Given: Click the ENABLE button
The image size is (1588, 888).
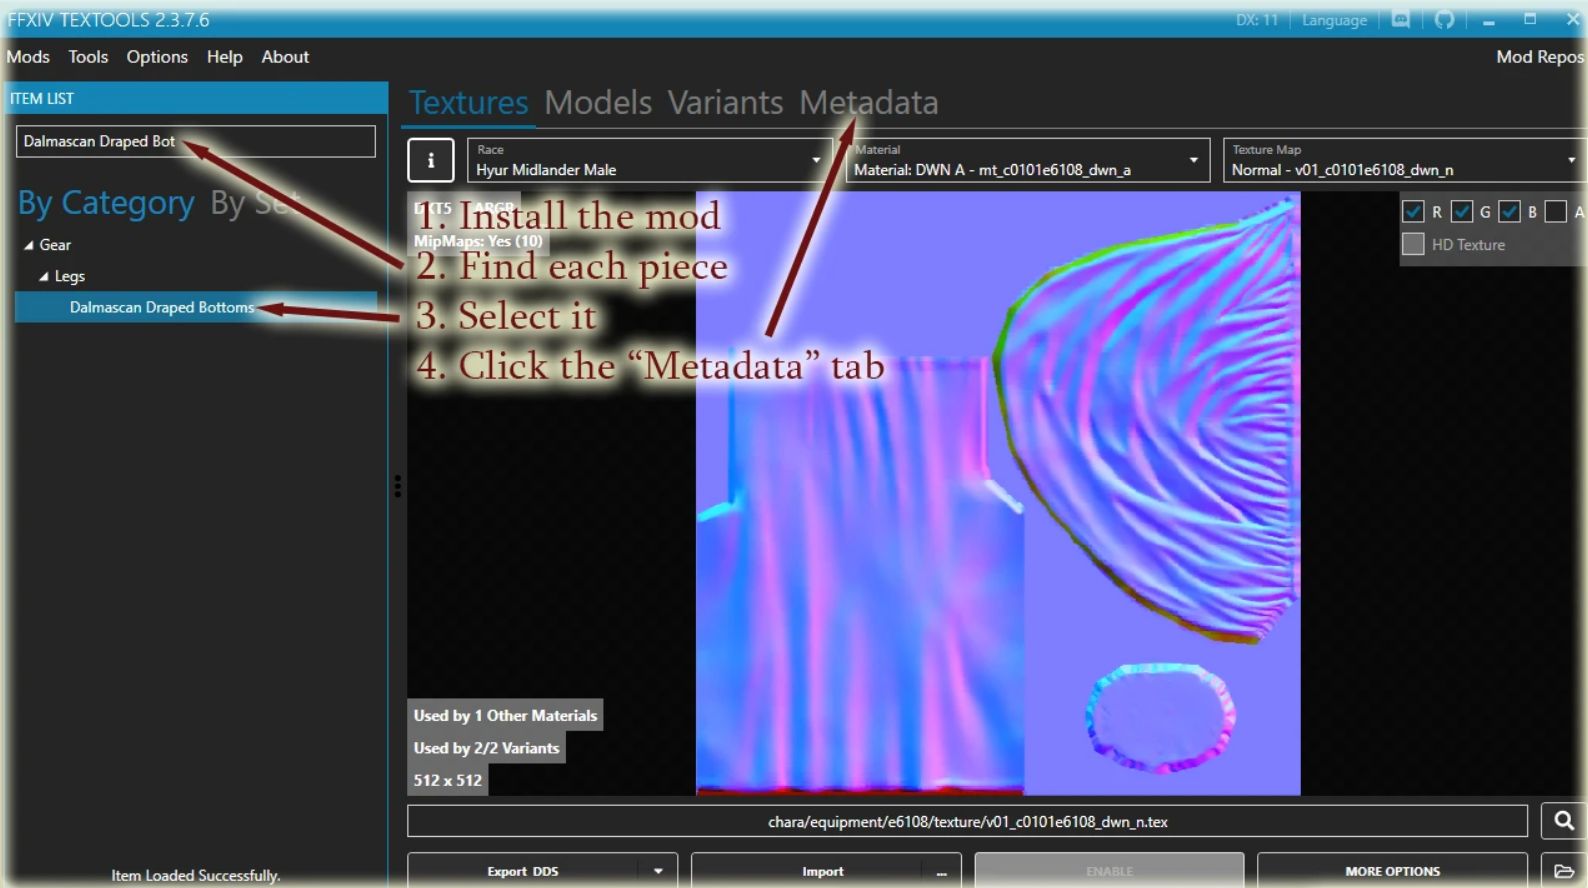Looking at the screenshot, I should 1109,871.
